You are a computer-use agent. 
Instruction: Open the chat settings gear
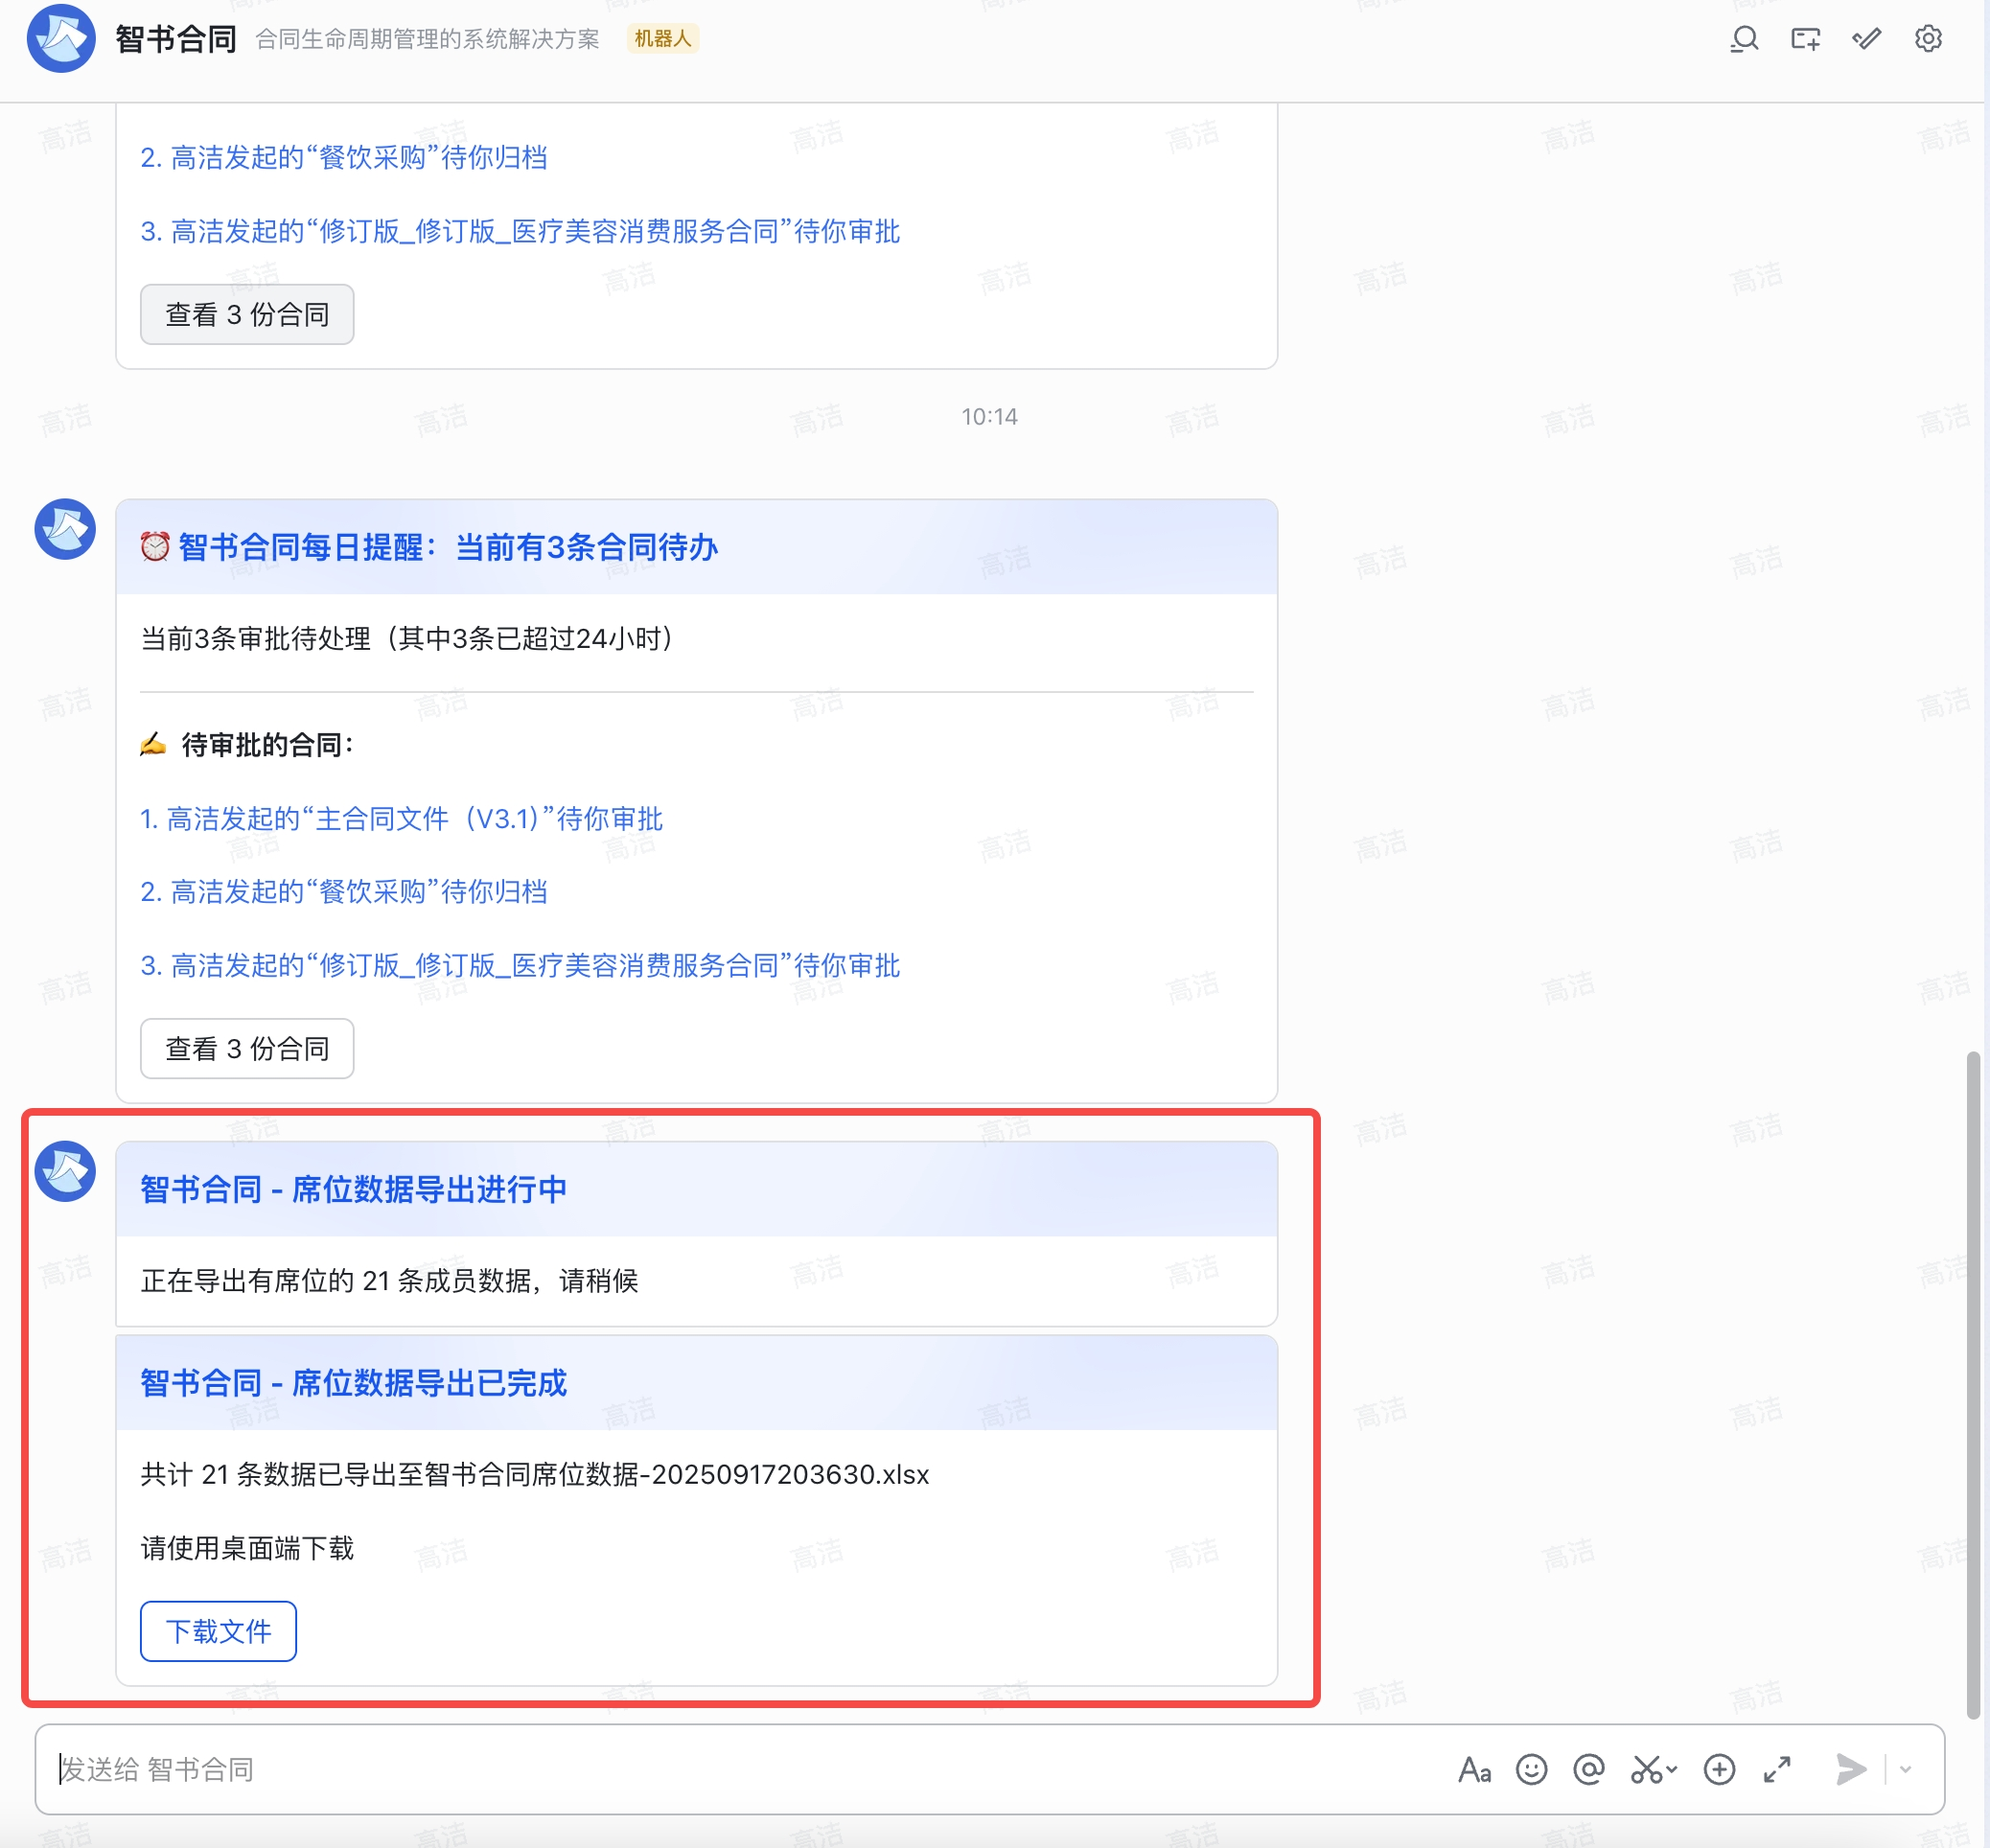(1928, 38)
